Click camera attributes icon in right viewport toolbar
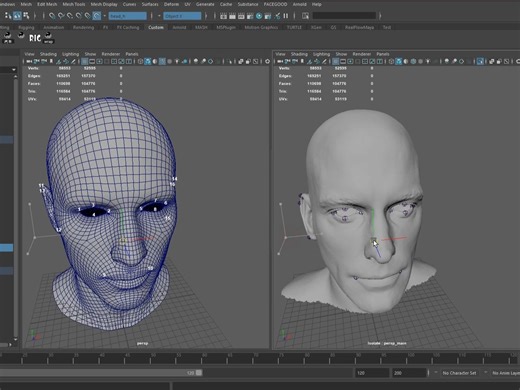 [295, 61]
